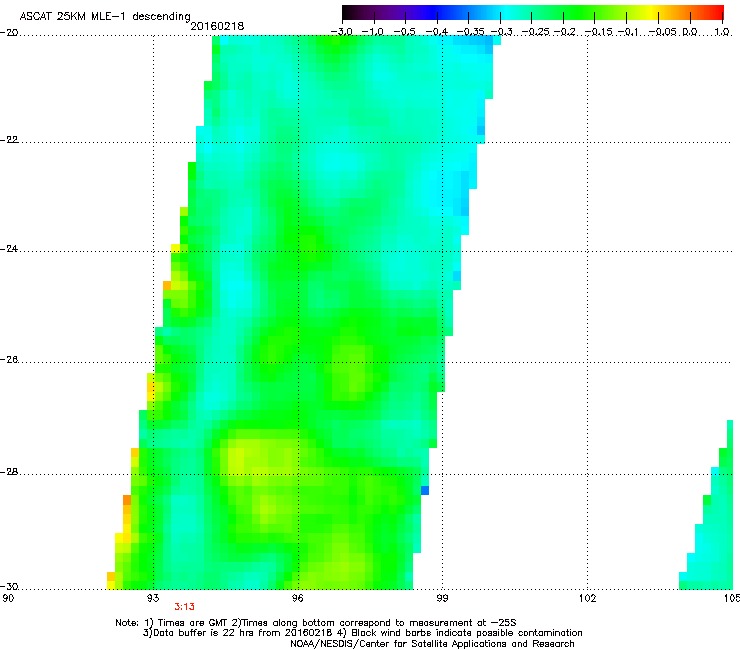Viewport: 740px width, 650px height.
Task: Select the latitude axis label -24
Action: tap(9, 249)
